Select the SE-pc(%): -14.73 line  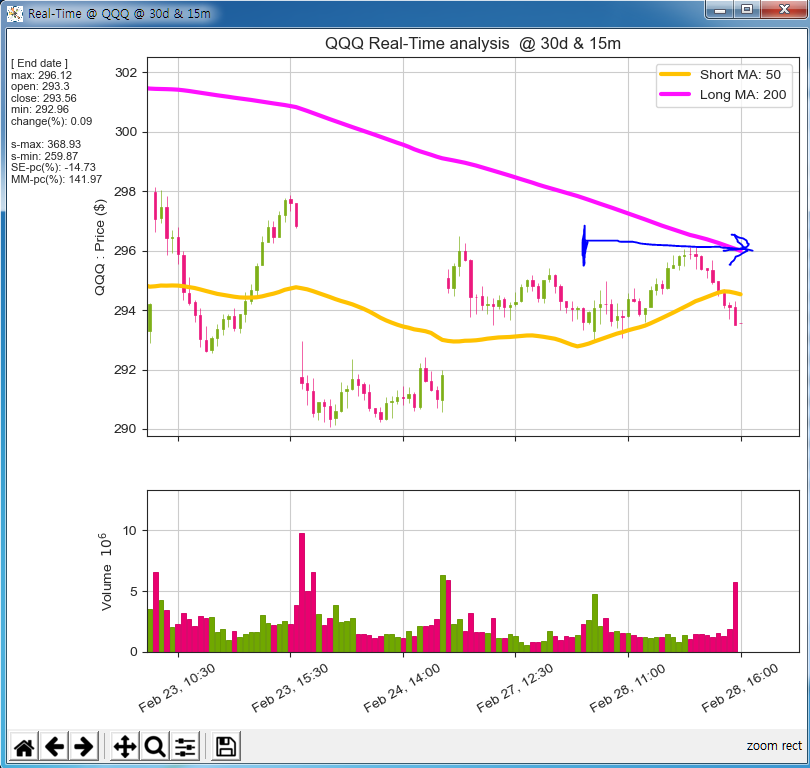click(x=53, y=167)
